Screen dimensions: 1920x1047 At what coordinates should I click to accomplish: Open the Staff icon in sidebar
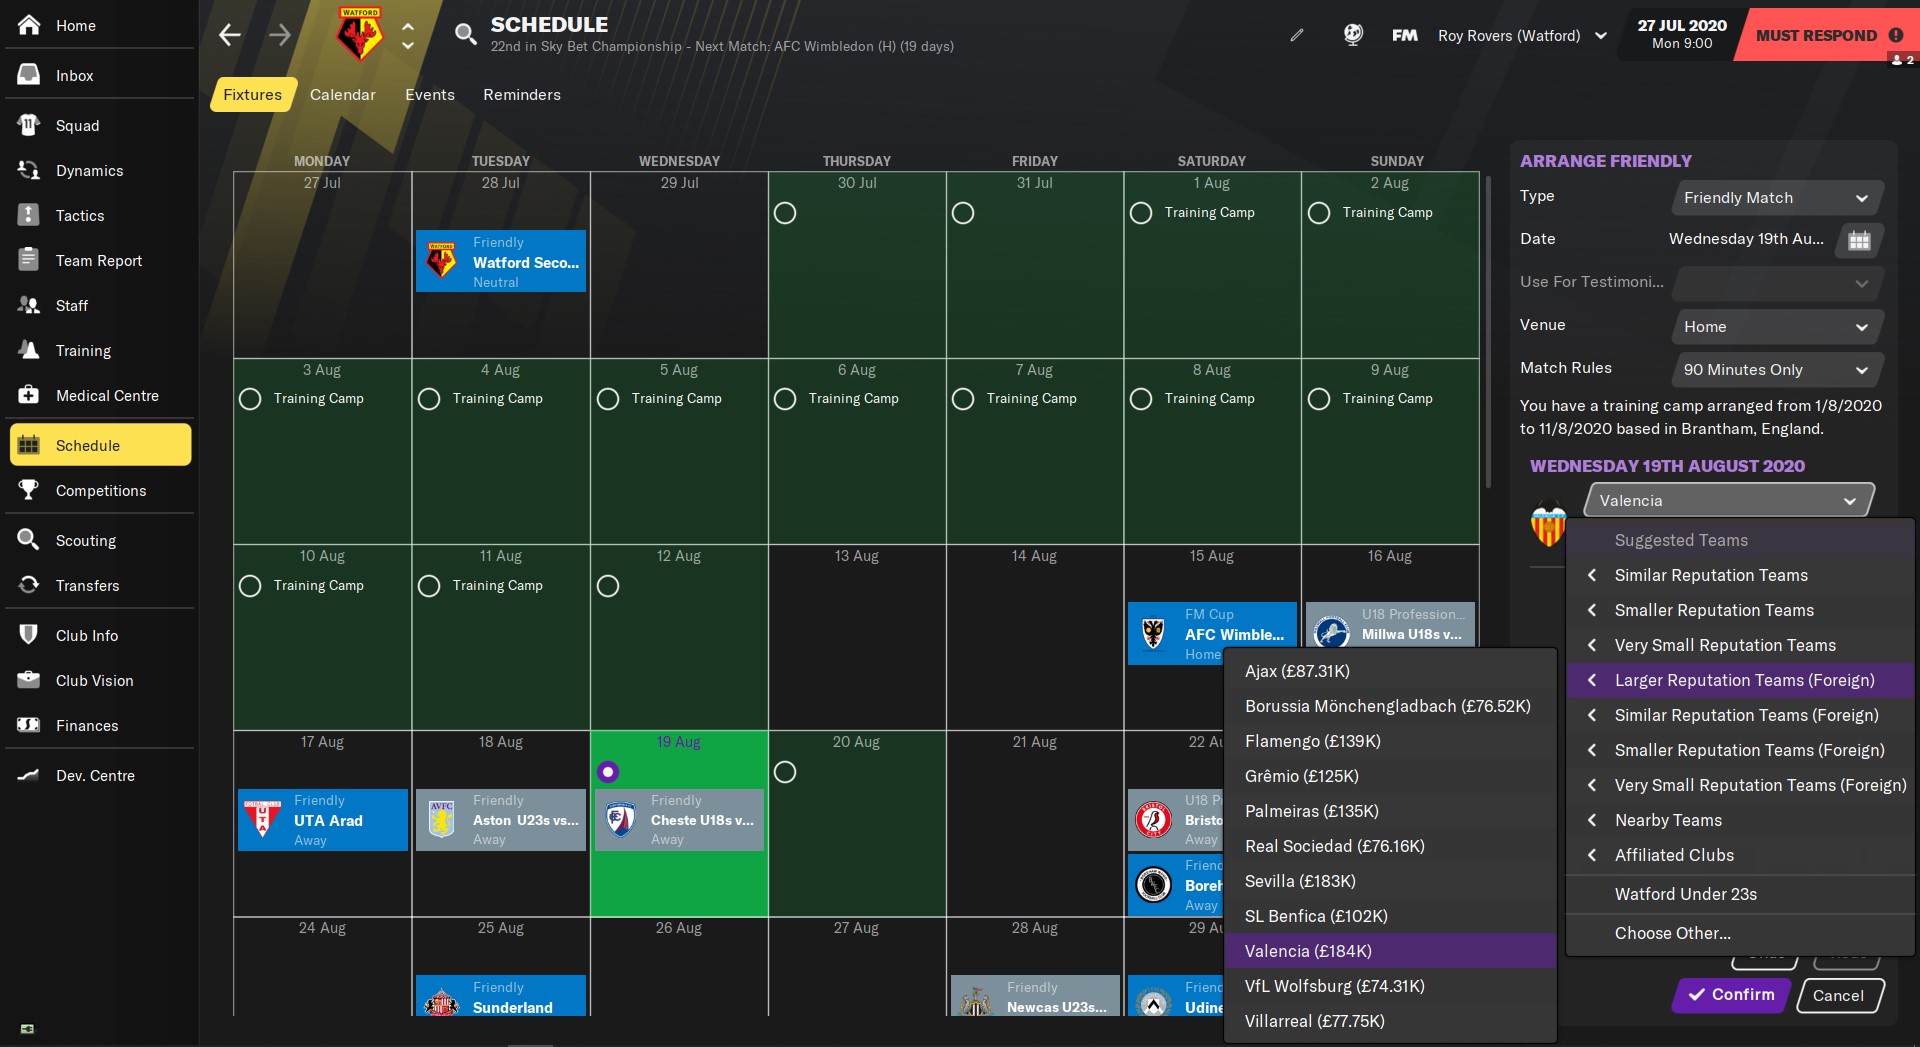pos(29,305)
